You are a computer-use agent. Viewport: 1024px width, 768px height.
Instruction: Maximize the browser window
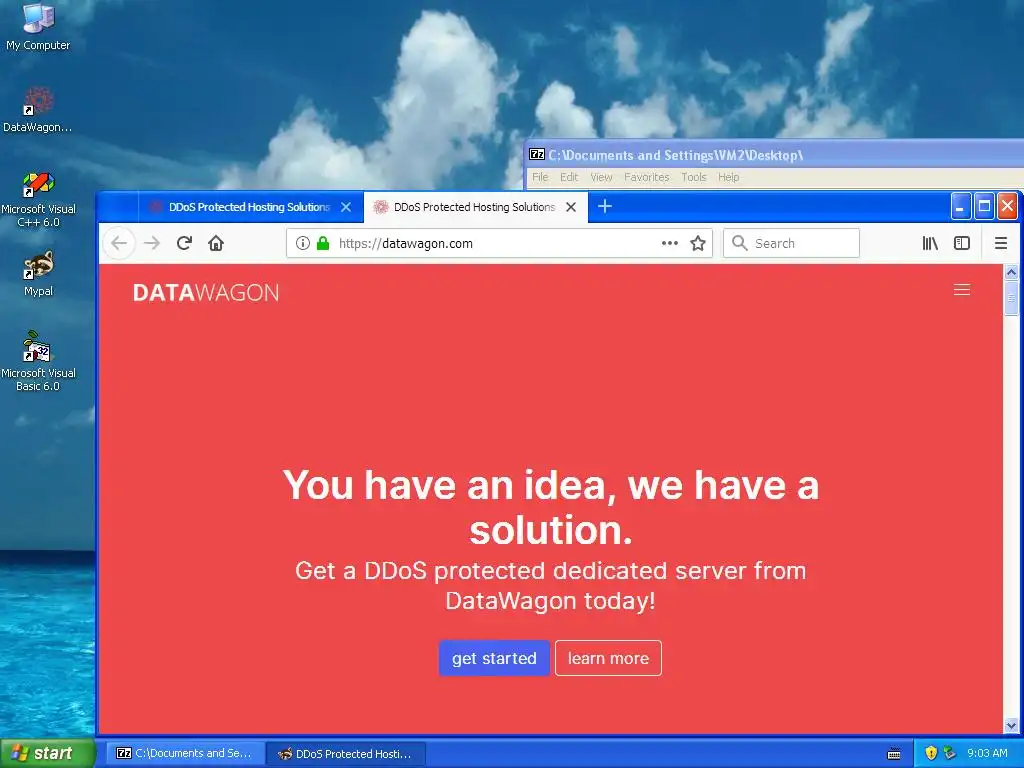coord(984,206)
